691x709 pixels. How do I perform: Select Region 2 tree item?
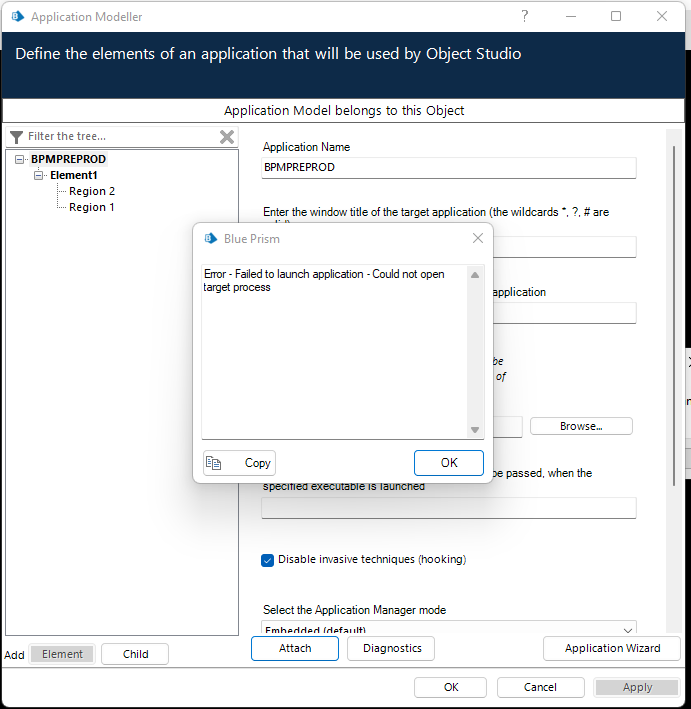pos(92,191)
